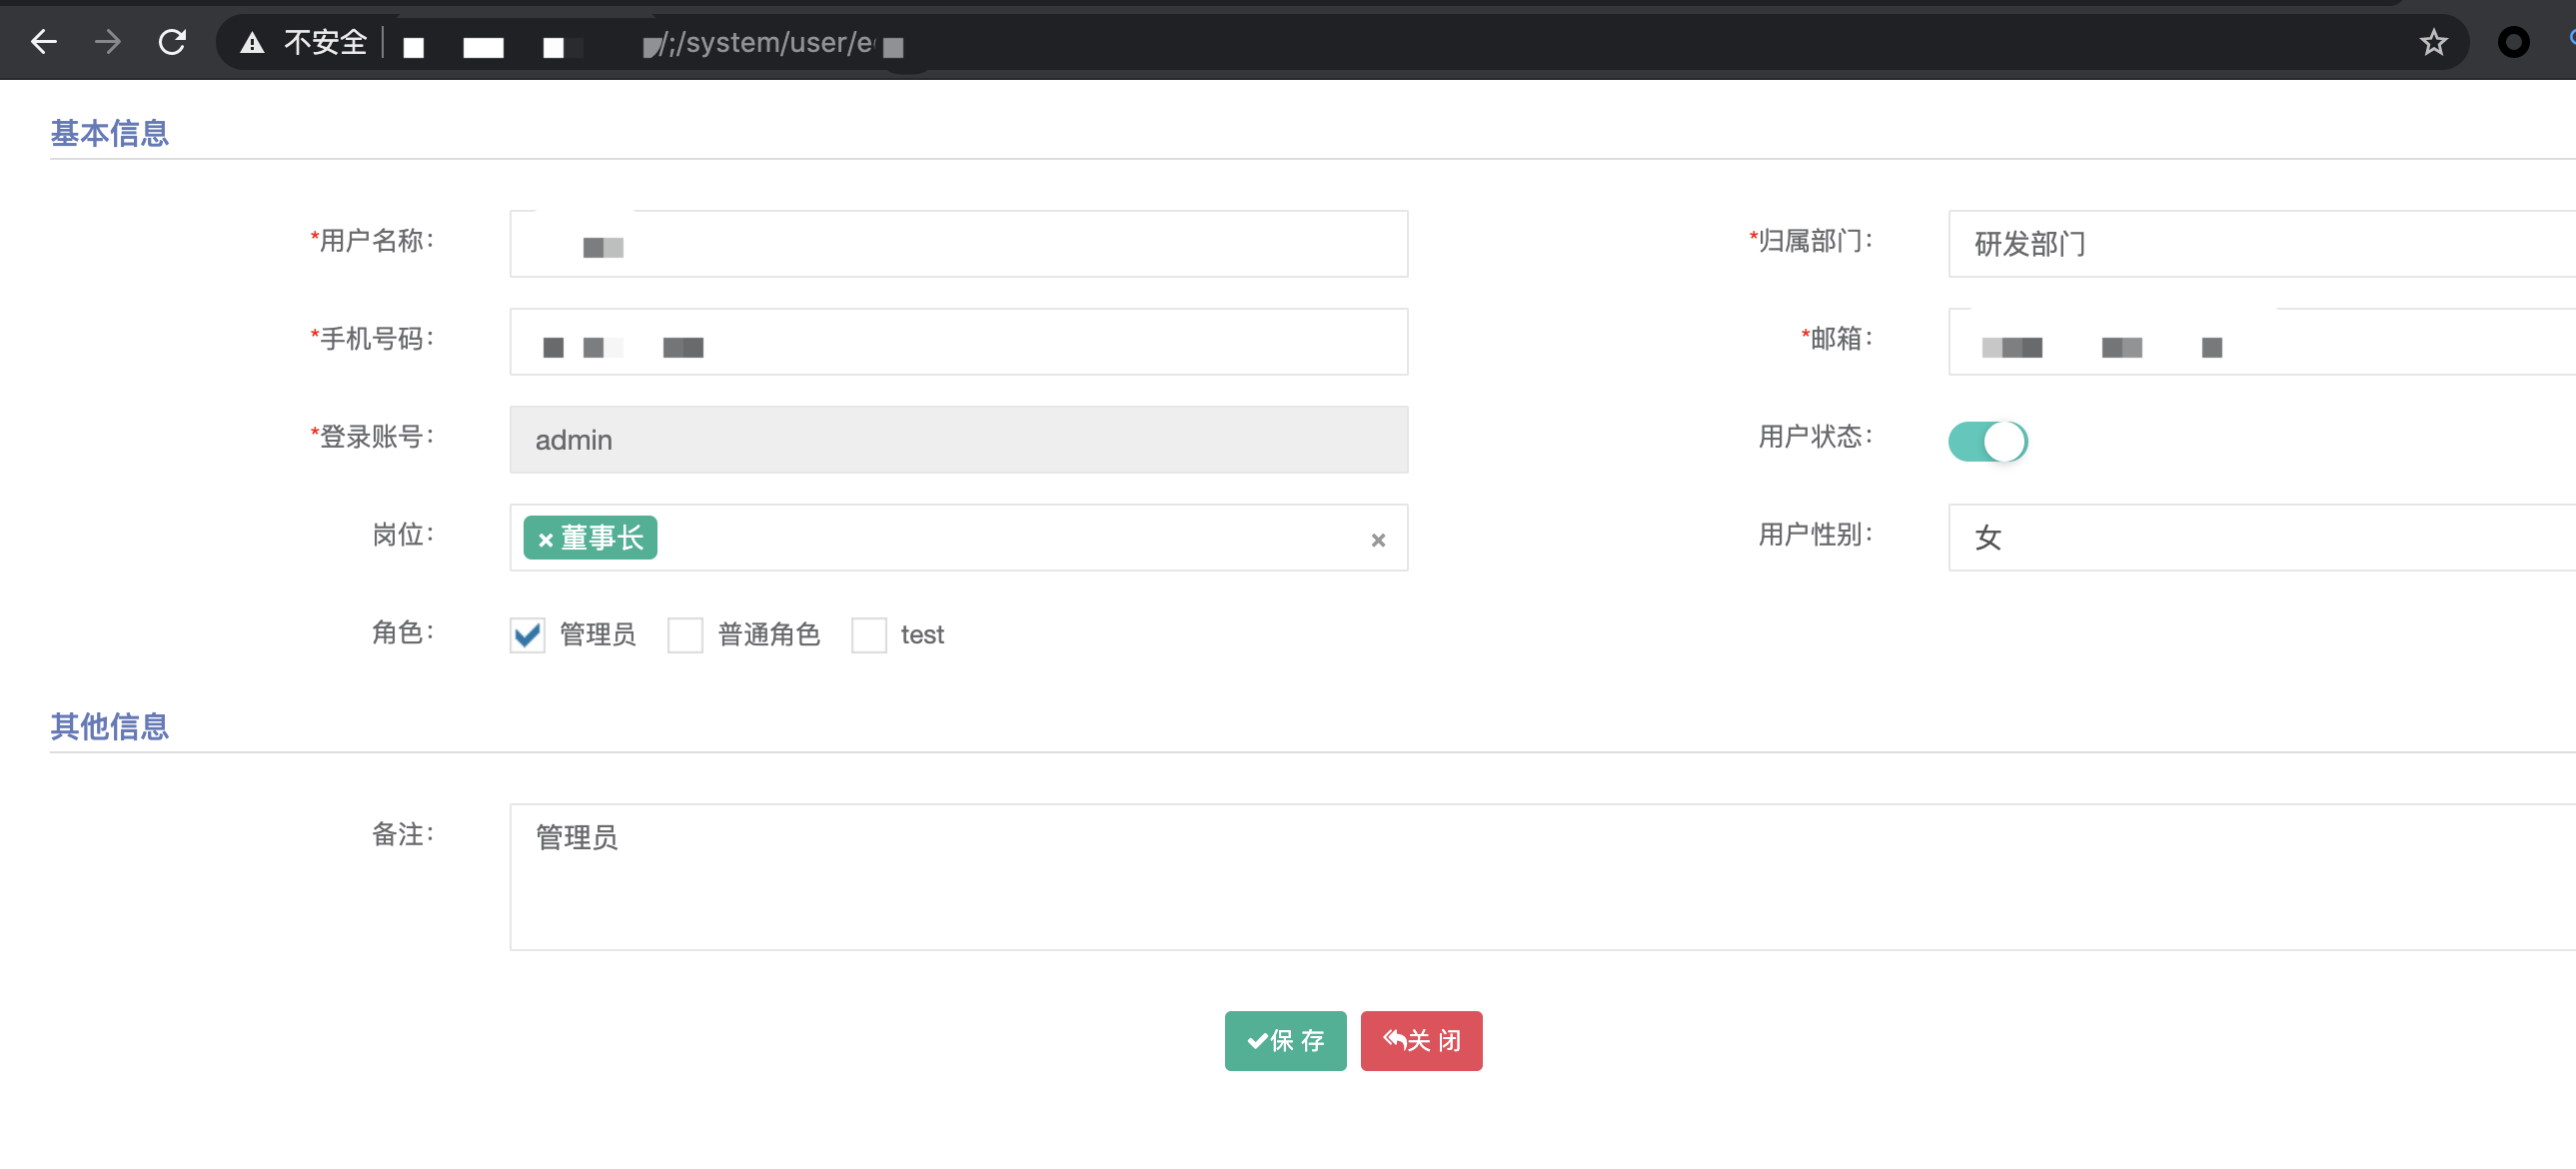Screen dimensions: 2576x1169
Task: Click the red 关闭 close button
Action: pyautogui.click(x=1420, y=1041)
